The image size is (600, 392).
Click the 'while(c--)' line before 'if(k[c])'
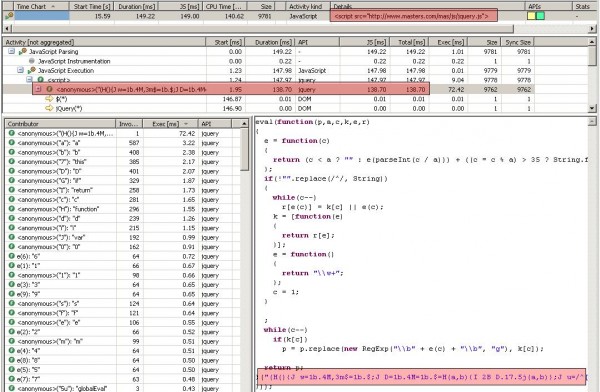(x=285, y=330)
